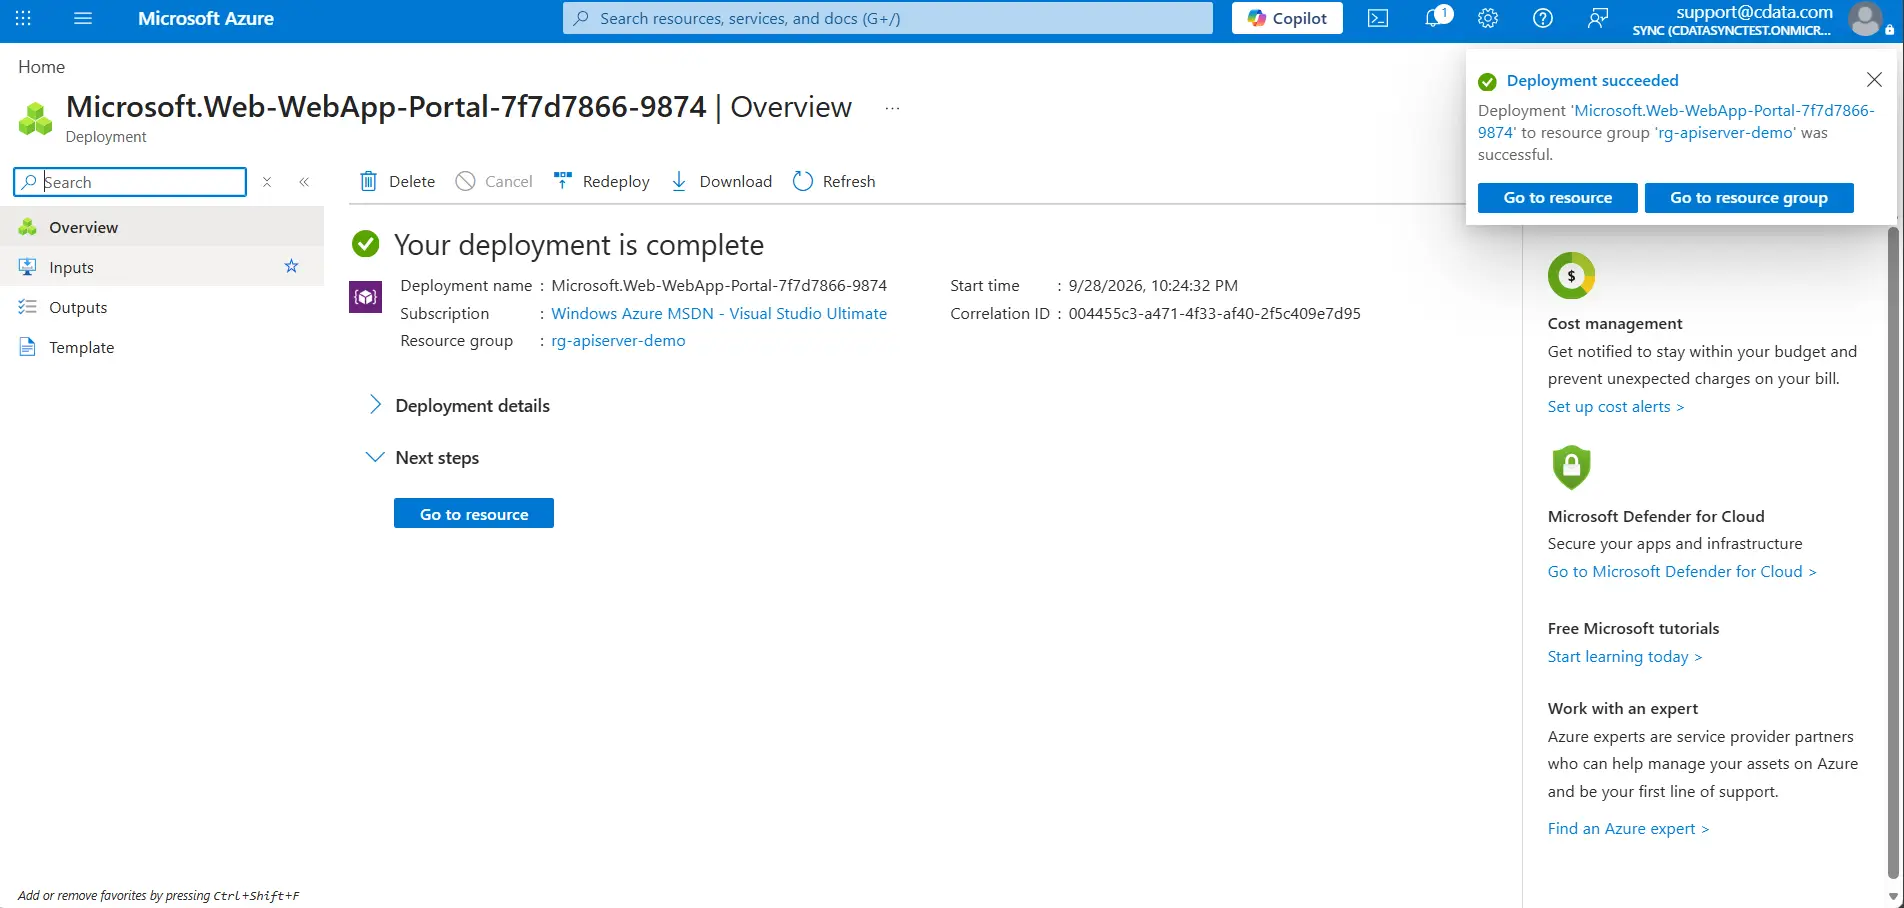Click Go to resource in notification

[x=1558, y=198]
